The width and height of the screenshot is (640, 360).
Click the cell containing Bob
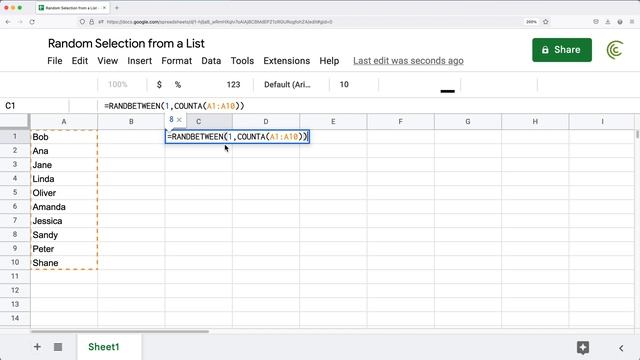pos(64,137)
